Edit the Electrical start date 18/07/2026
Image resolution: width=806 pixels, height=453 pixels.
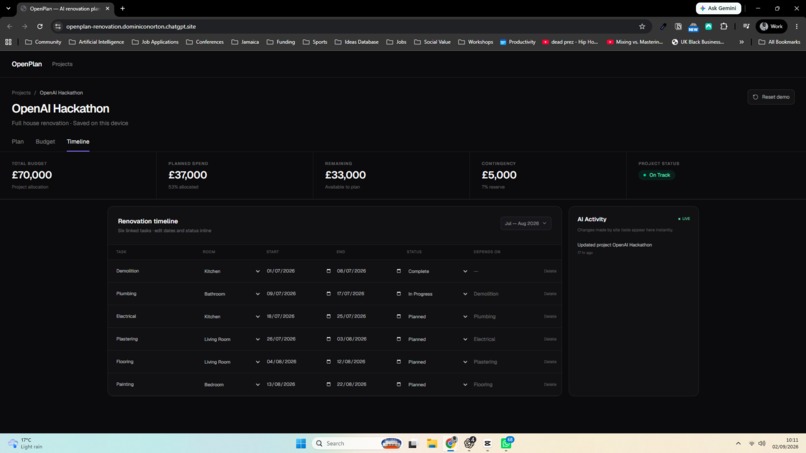click(x=281, y=316)
